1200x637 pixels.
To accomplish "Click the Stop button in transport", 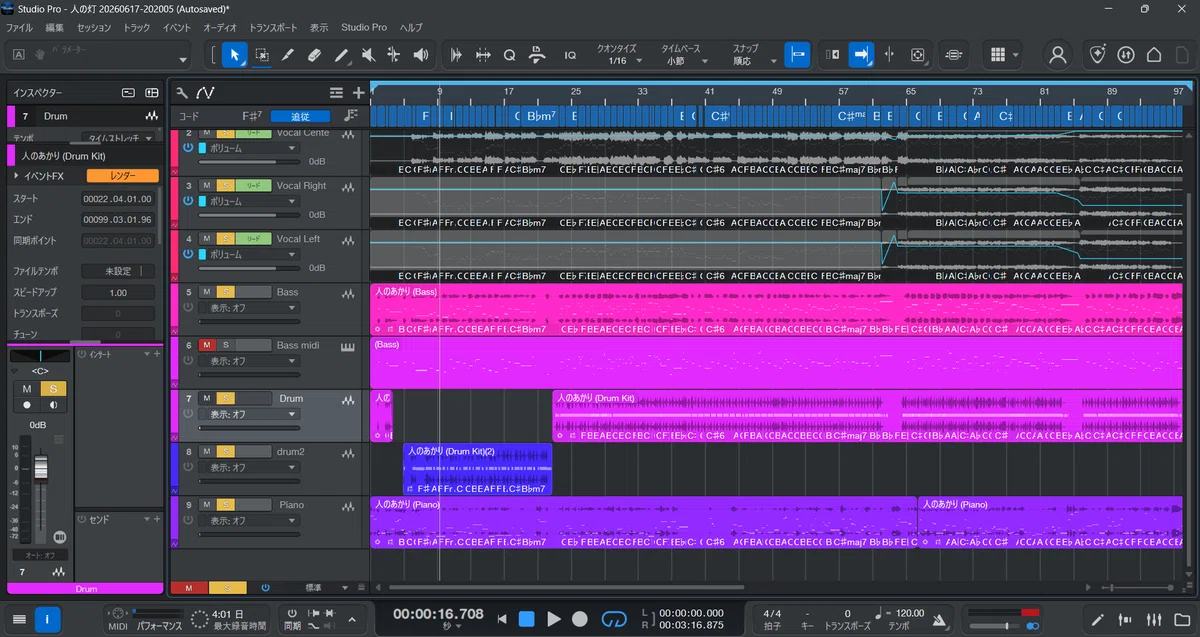I will [526, 619].
